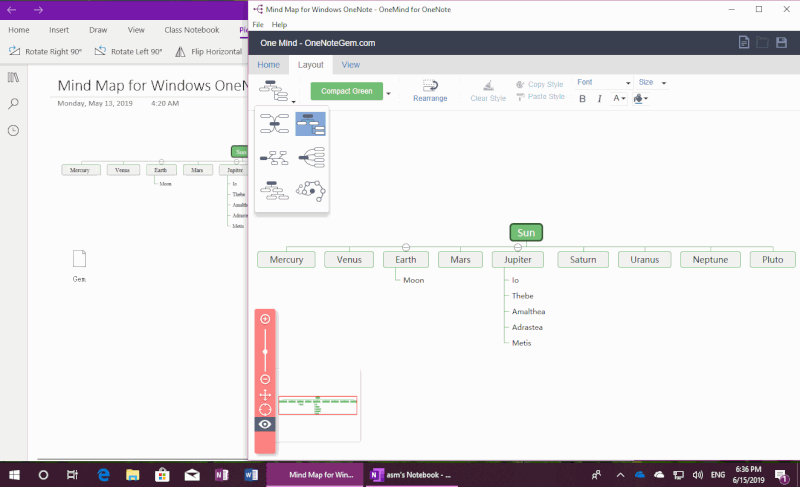Viewport: 800px width, 487px height.
Task: Click the zoom slider handle
Action: click(x=265, y=352)
